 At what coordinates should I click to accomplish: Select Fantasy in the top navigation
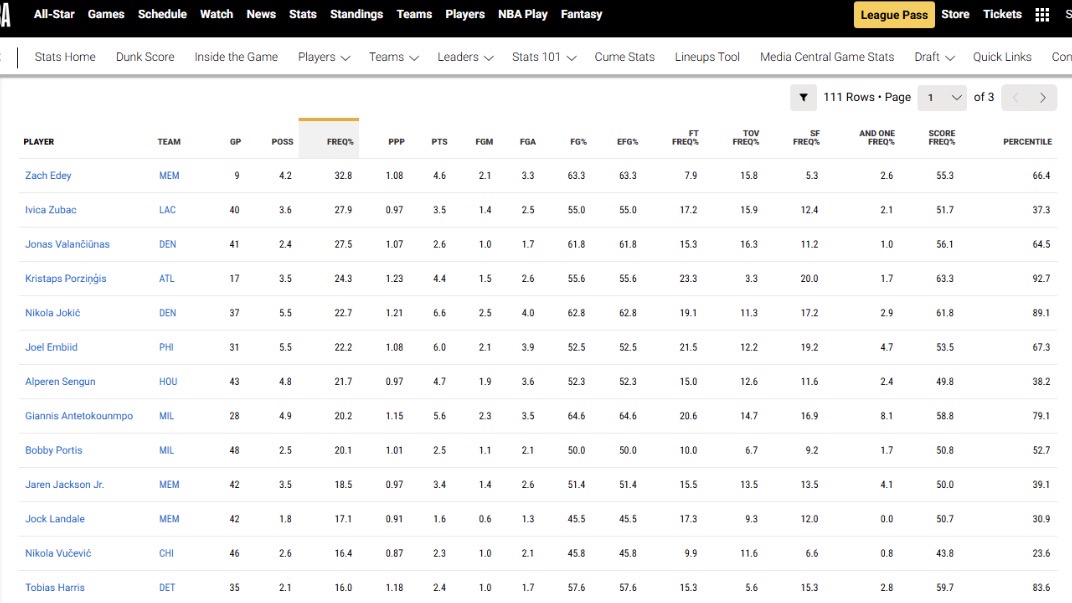(x=581, y=14)
